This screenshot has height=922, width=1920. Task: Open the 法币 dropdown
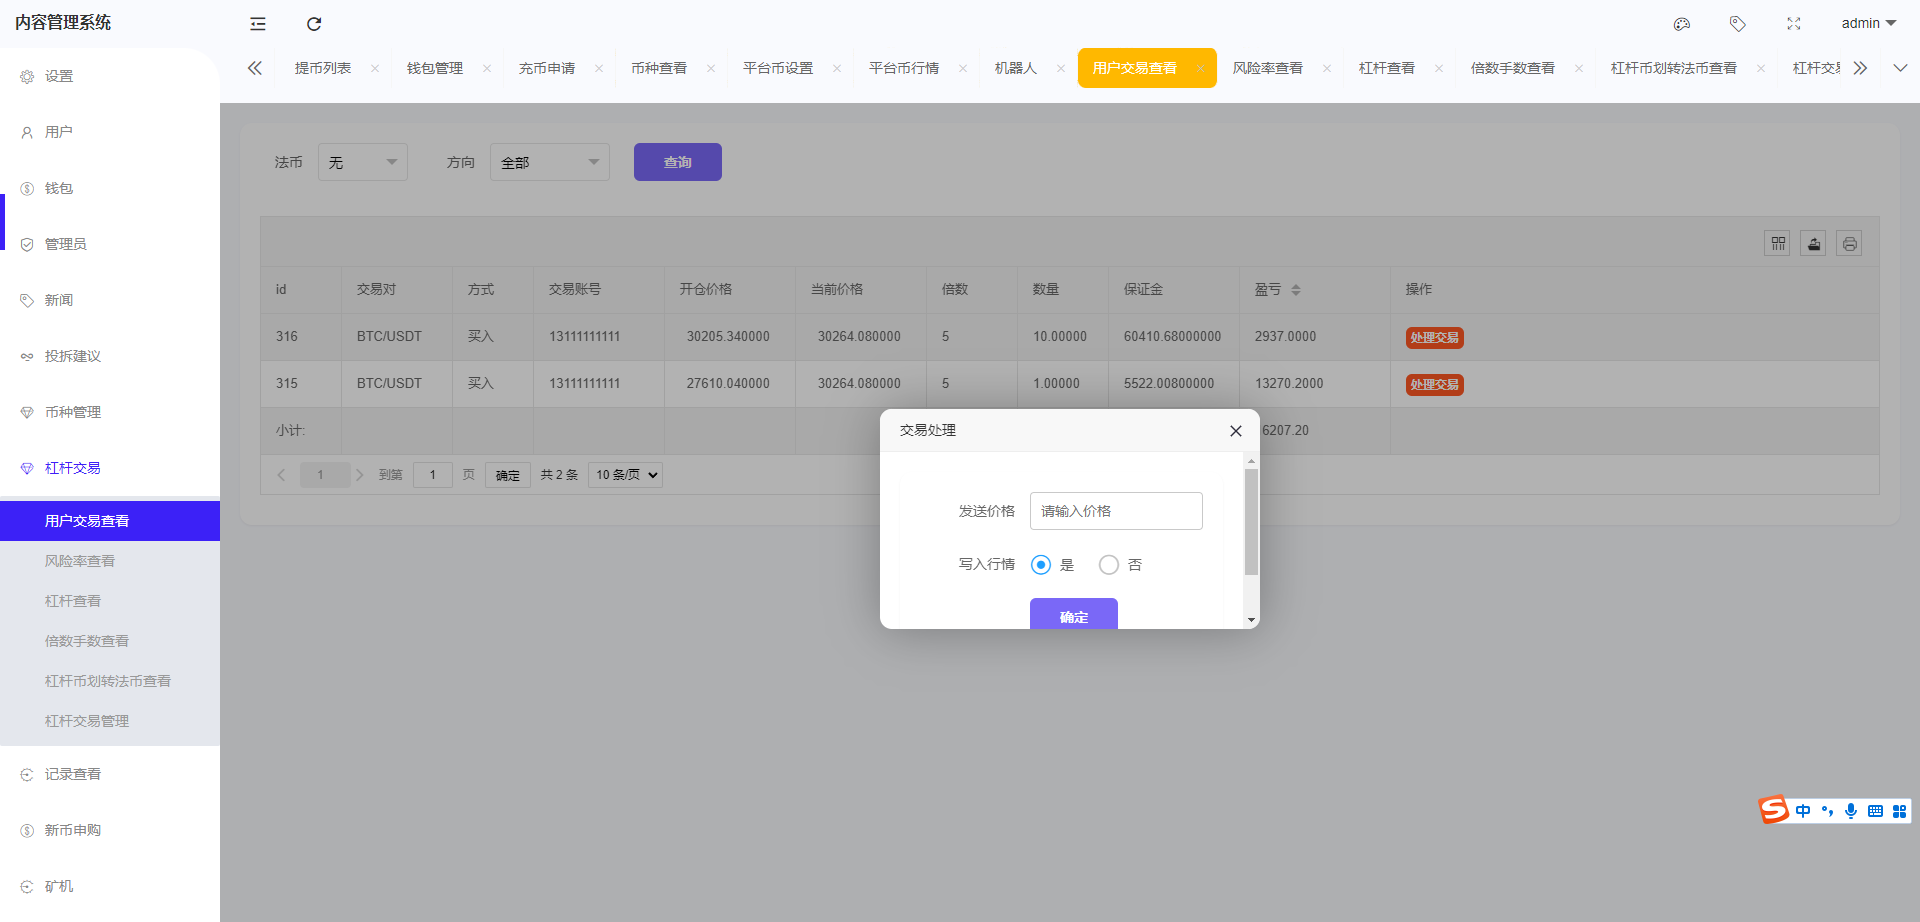pos(362,162)
